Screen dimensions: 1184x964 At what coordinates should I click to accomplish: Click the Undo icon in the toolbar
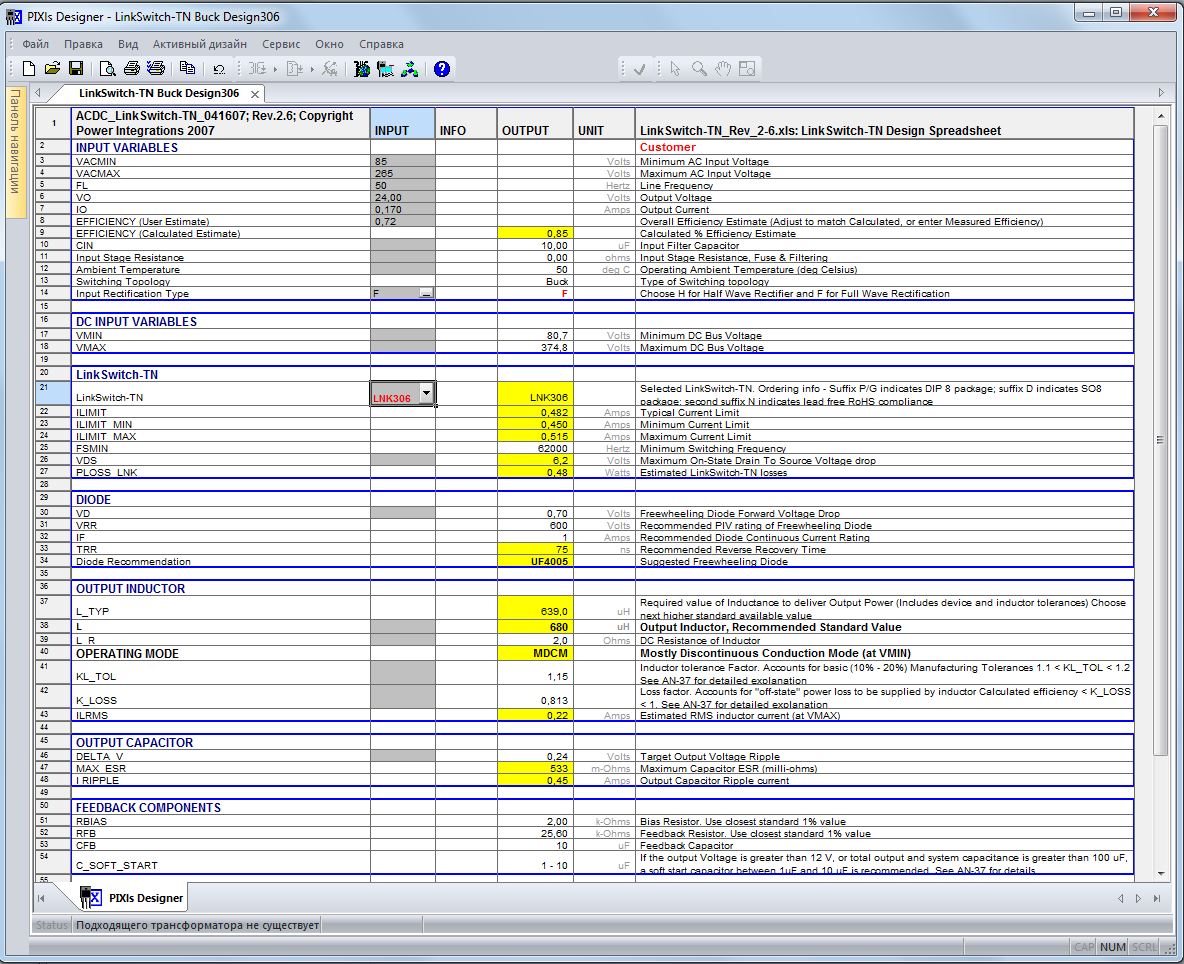pos(219,69)
